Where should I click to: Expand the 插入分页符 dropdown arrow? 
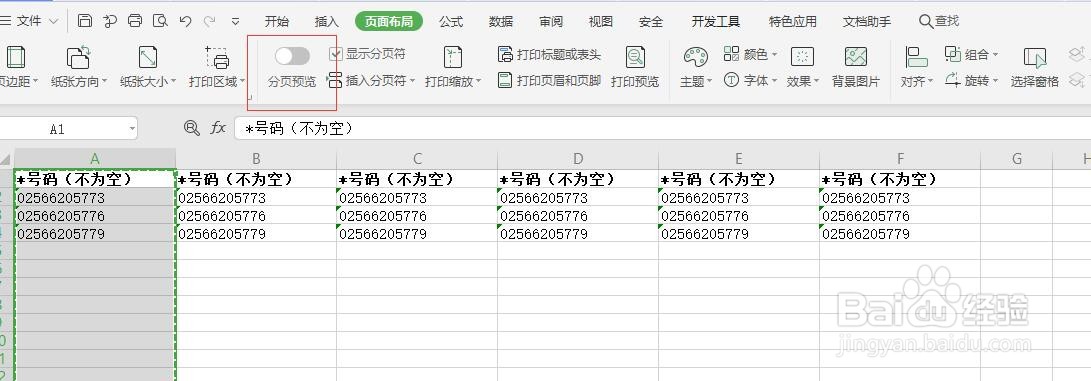tap(412, 81)
